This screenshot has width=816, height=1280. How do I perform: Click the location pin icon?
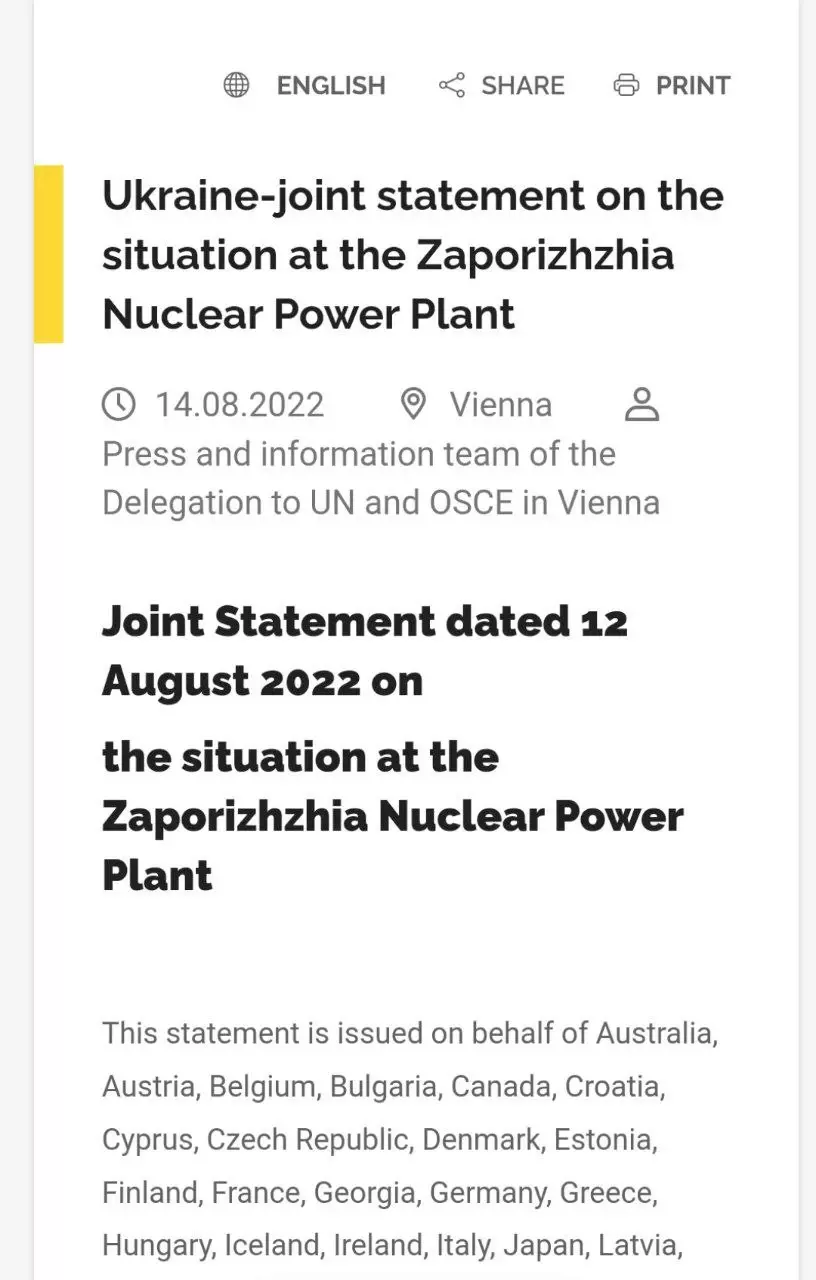click(x=412, y=404)
